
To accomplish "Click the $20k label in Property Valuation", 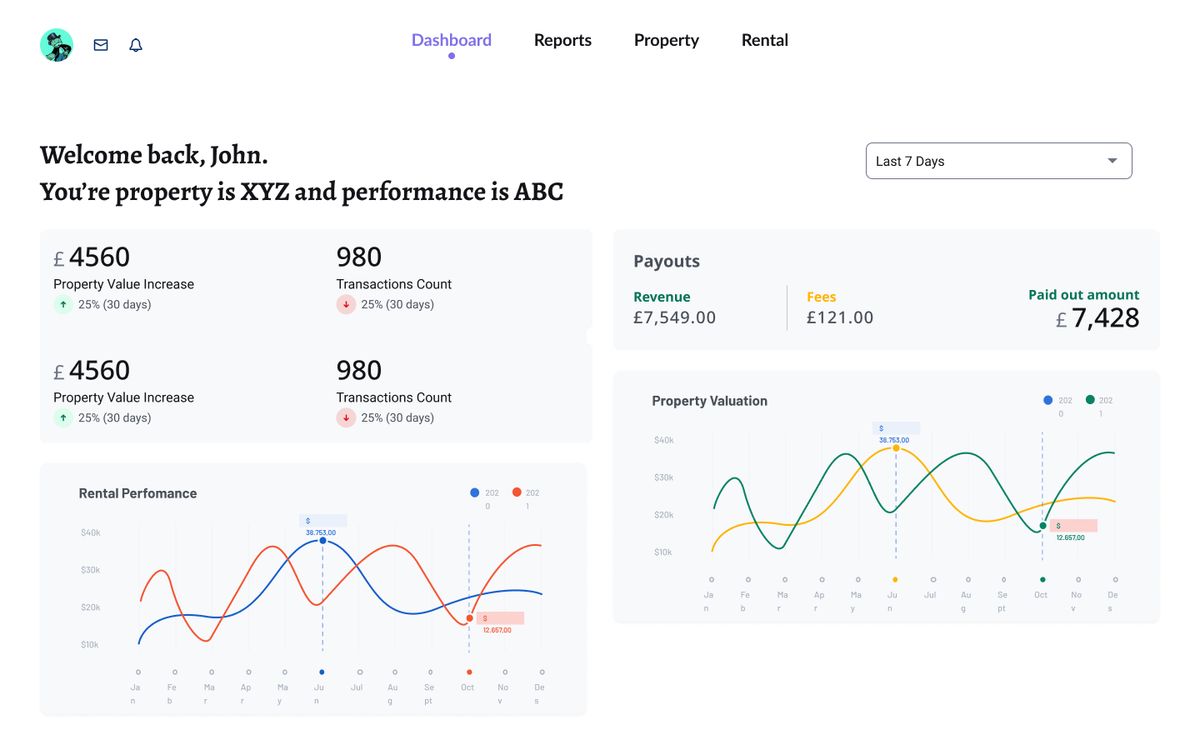I will coord(663,515).
